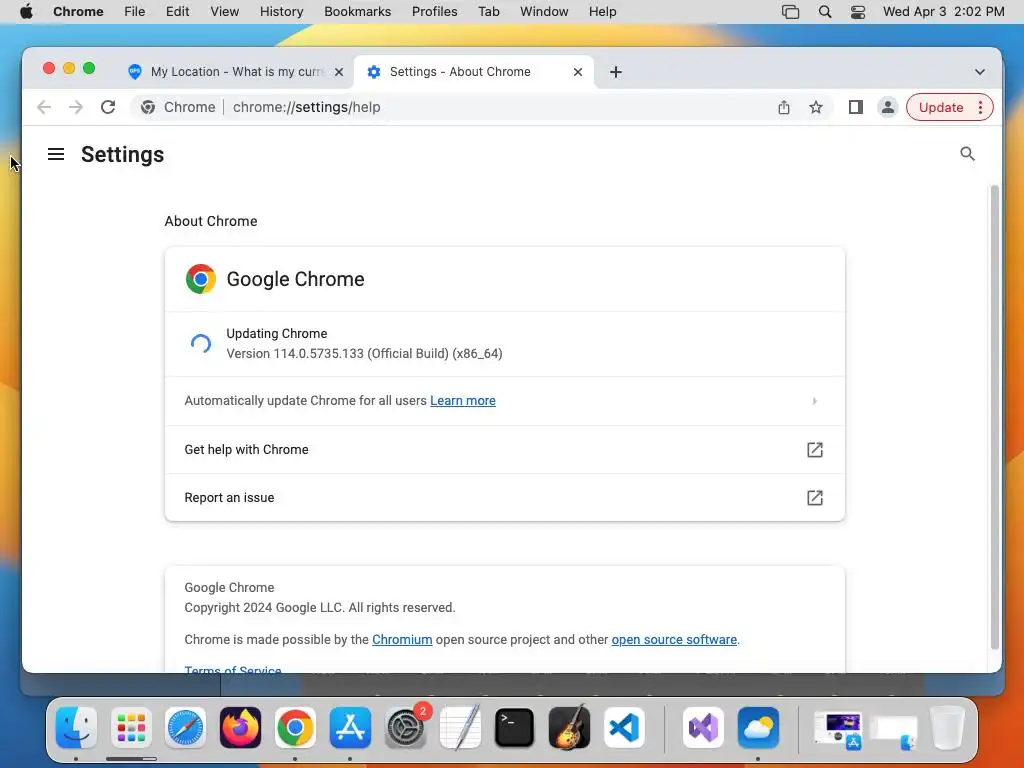1024x768 pixels.
Task: Click Google Chrome in the dock
Action: click(295, 728)
